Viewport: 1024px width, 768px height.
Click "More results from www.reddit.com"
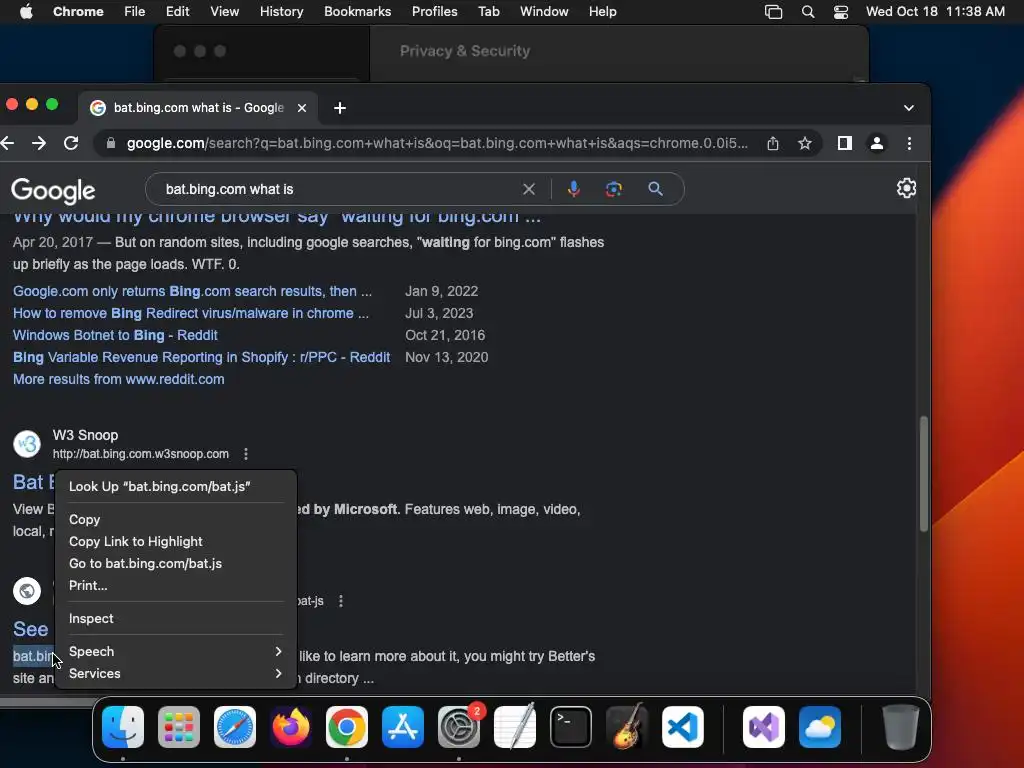pyautogui.click(x=119, y=379)
